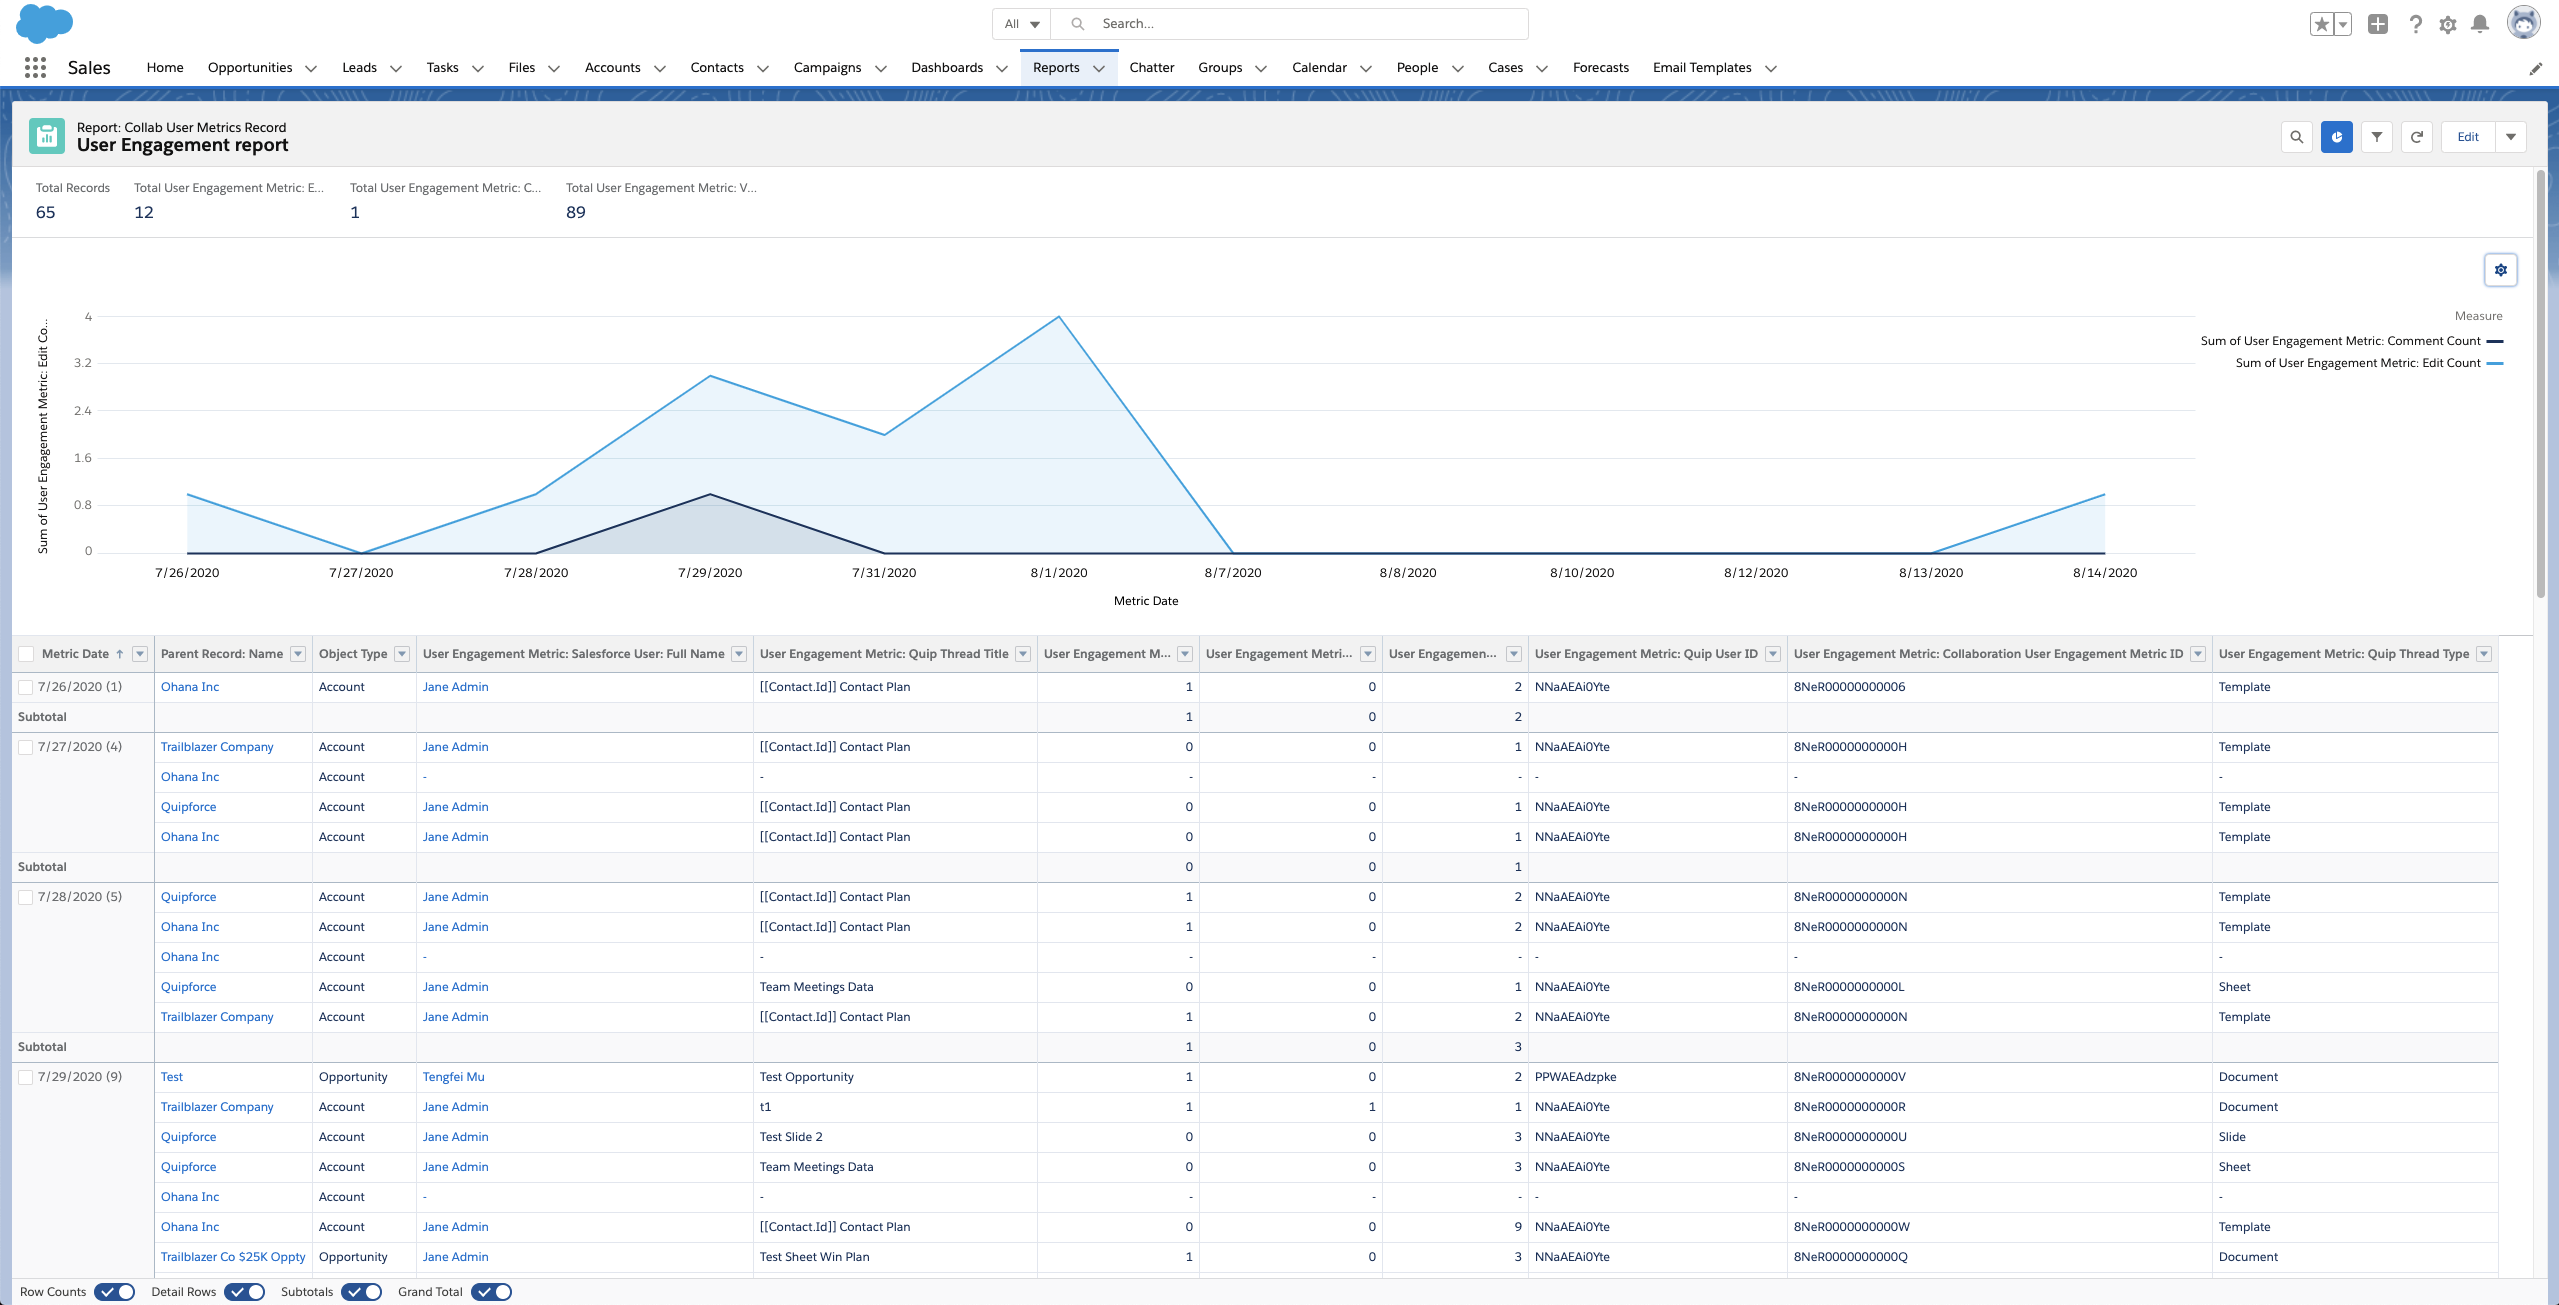Click the Edit report button
Screen dimensions: 2559x1305
click(x=2468, y=137)
